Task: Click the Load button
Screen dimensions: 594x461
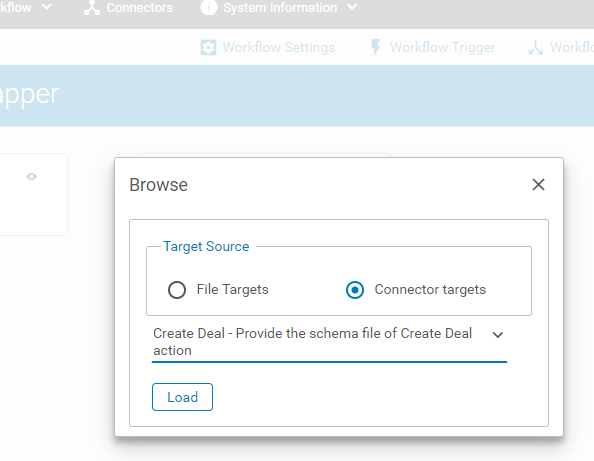Action: (x=182, y=397)
